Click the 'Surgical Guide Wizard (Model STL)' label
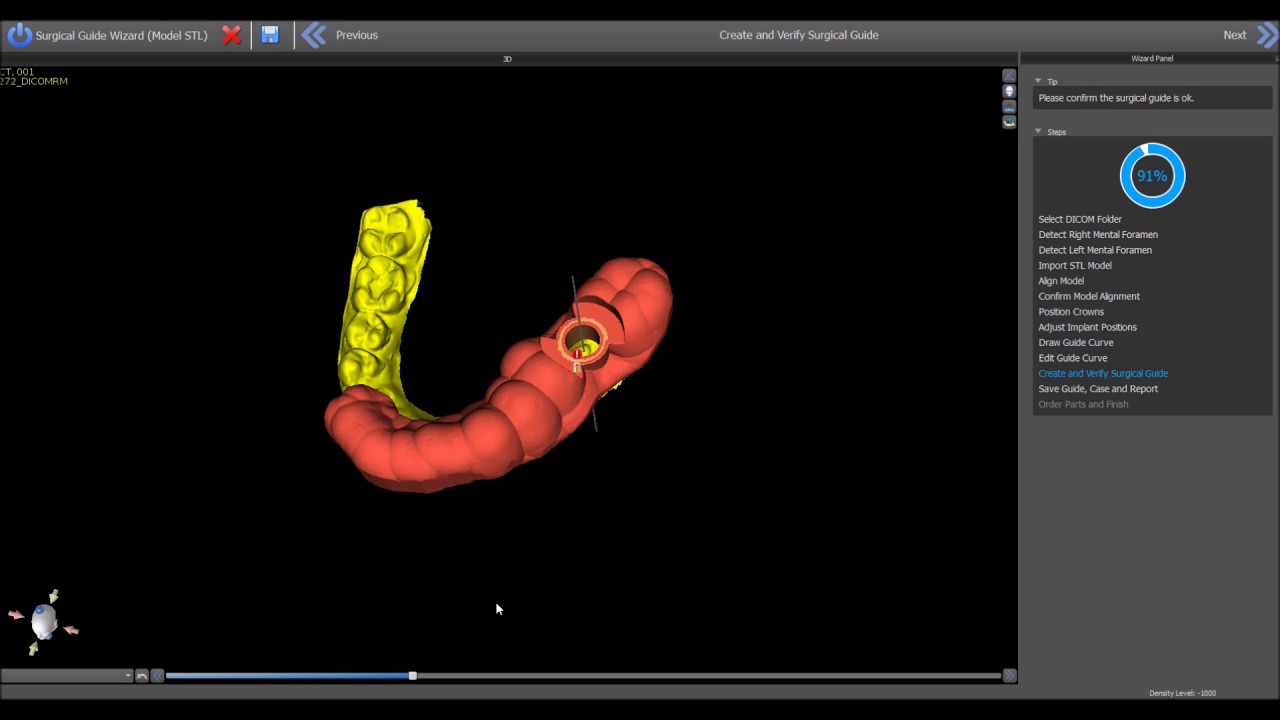Viewport: 1280px width, 720px height. [121, 35]
